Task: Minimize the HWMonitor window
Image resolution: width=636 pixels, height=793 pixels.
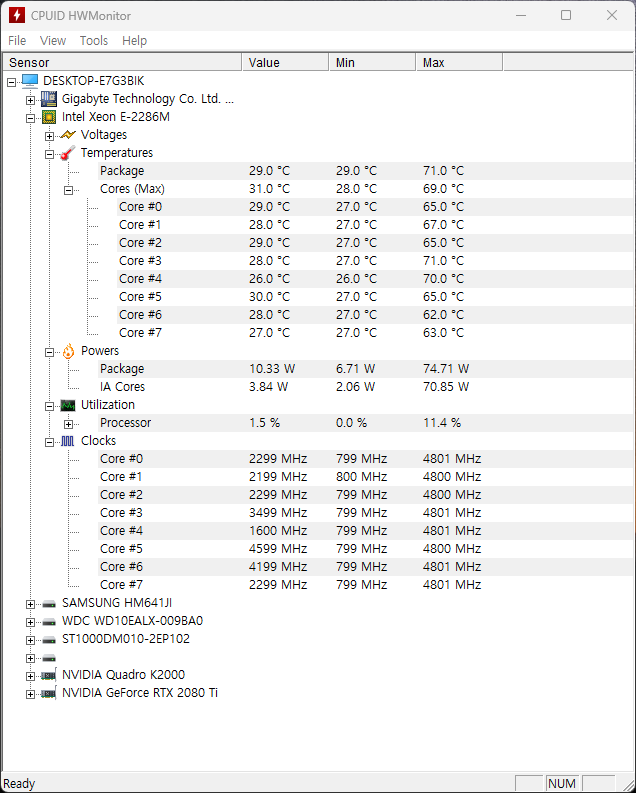Action: (521, 15)
